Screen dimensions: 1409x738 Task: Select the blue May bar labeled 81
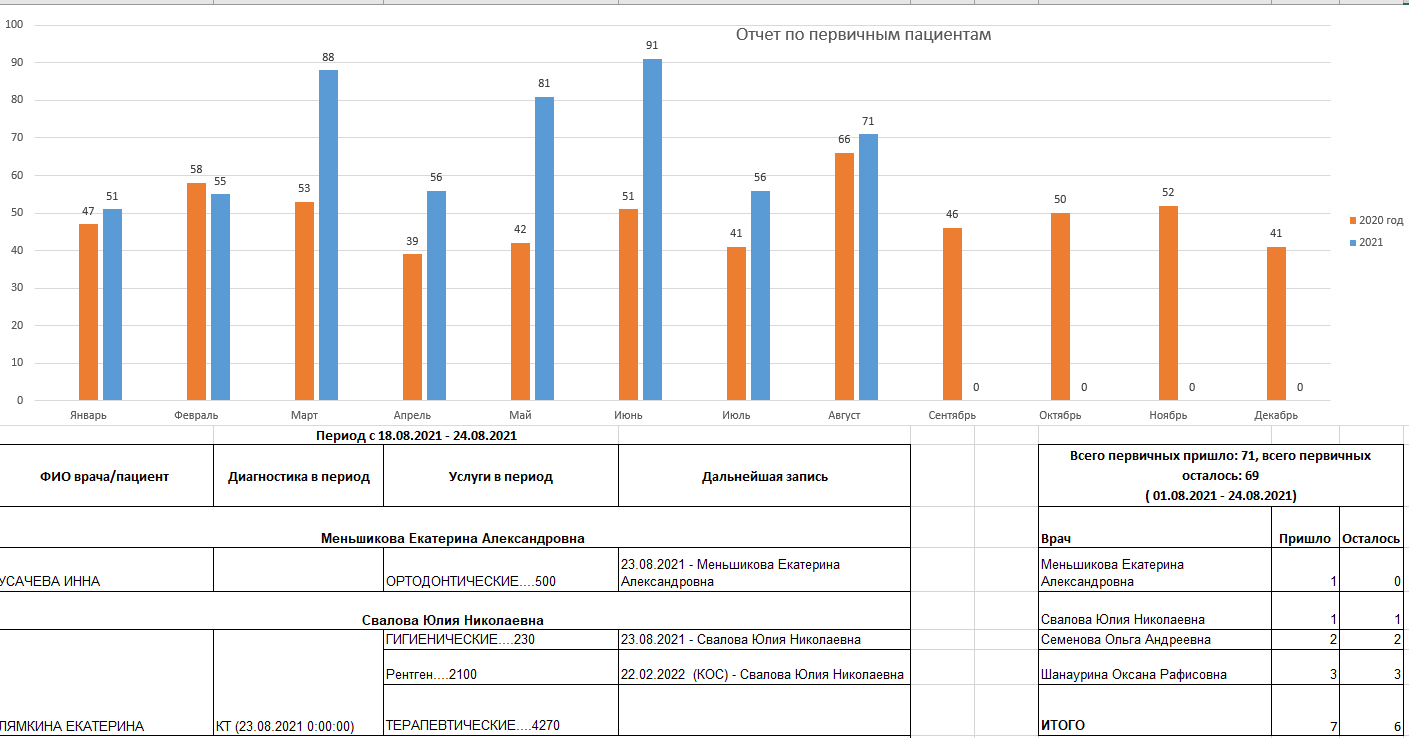click(x=544, y=248)
